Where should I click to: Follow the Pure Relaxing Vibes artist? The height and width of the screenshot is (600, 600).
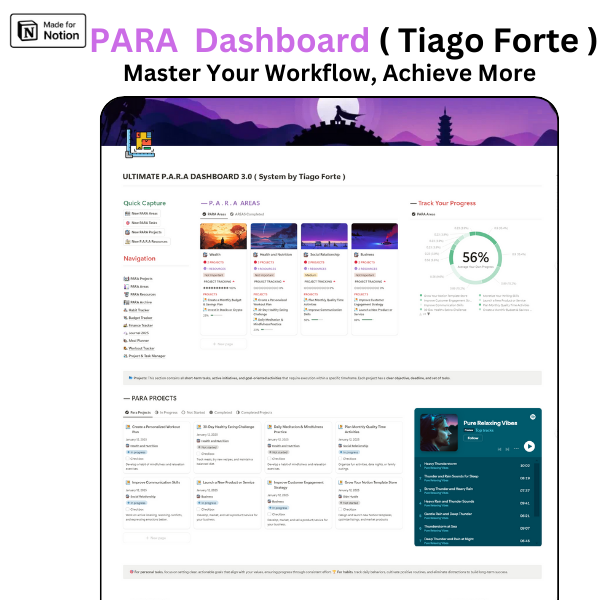point(473,438)
